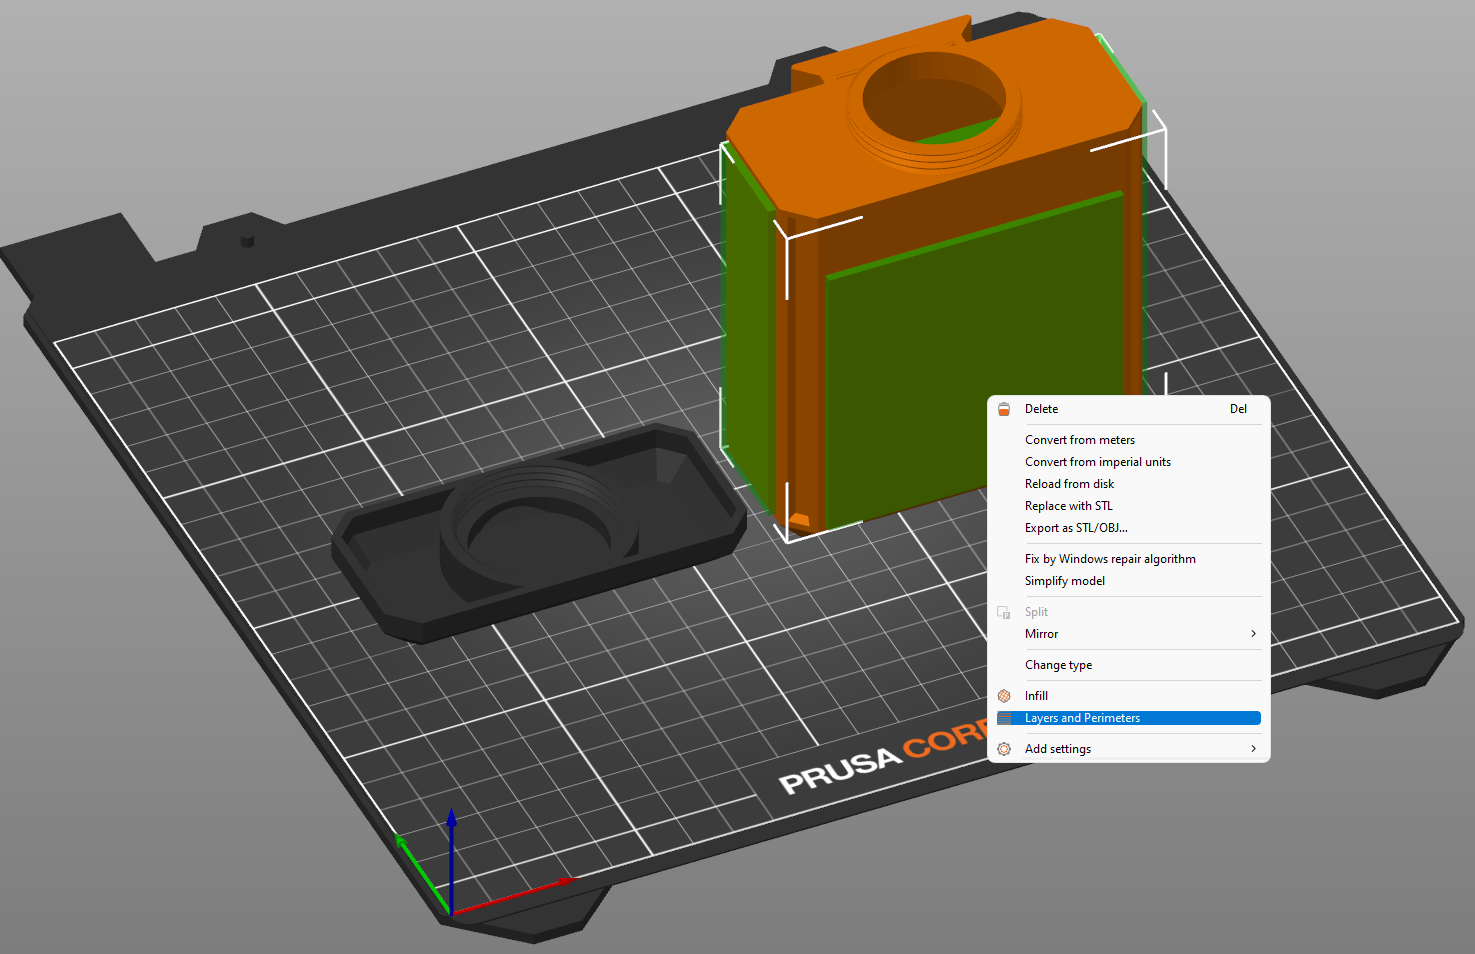The image size is (1475, 954).
Task: Select Replace with STL option
Action: [x=1068, y=506]
